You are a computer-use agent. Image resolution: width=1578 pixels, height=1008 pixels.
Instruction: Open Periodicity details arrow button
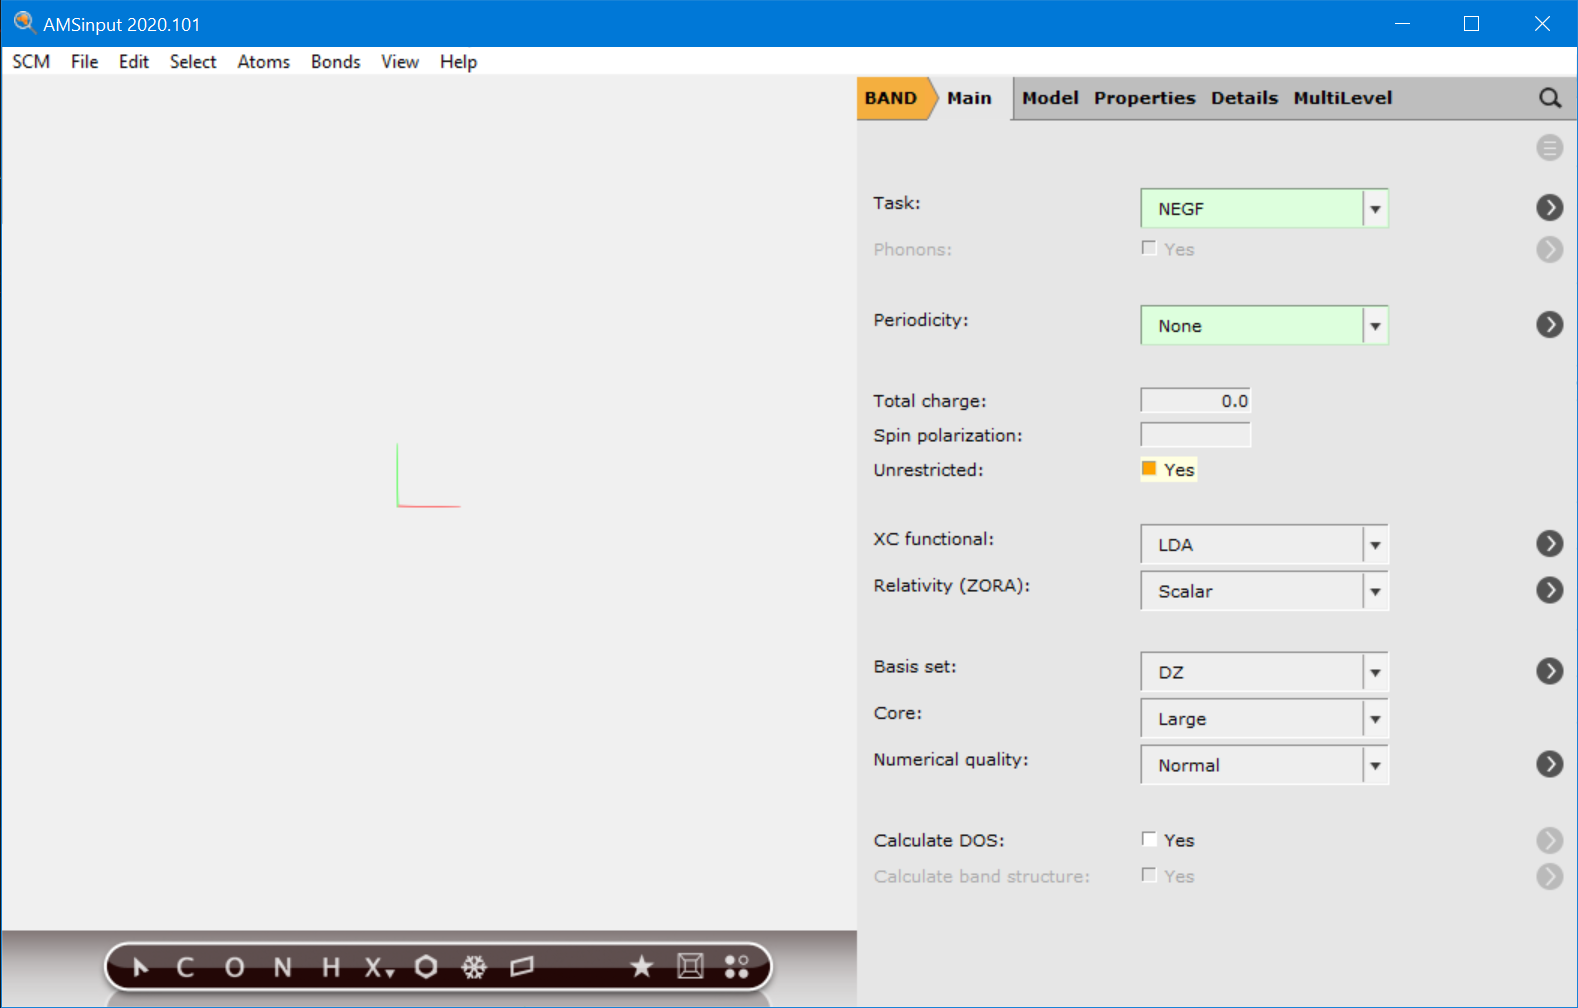pos(1550,324)
